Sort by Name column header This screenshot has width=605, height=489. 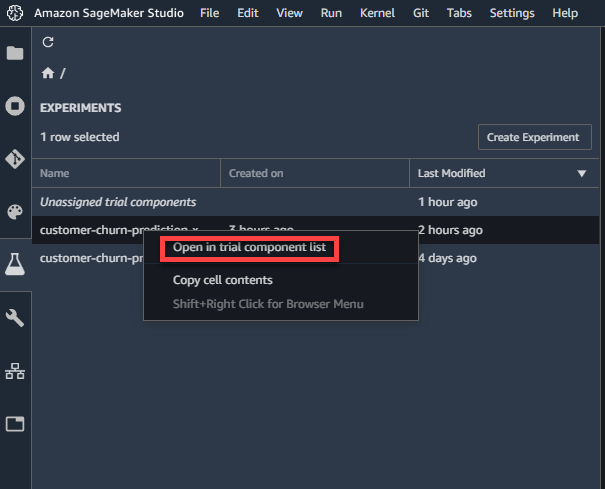(x=126, y=173)
